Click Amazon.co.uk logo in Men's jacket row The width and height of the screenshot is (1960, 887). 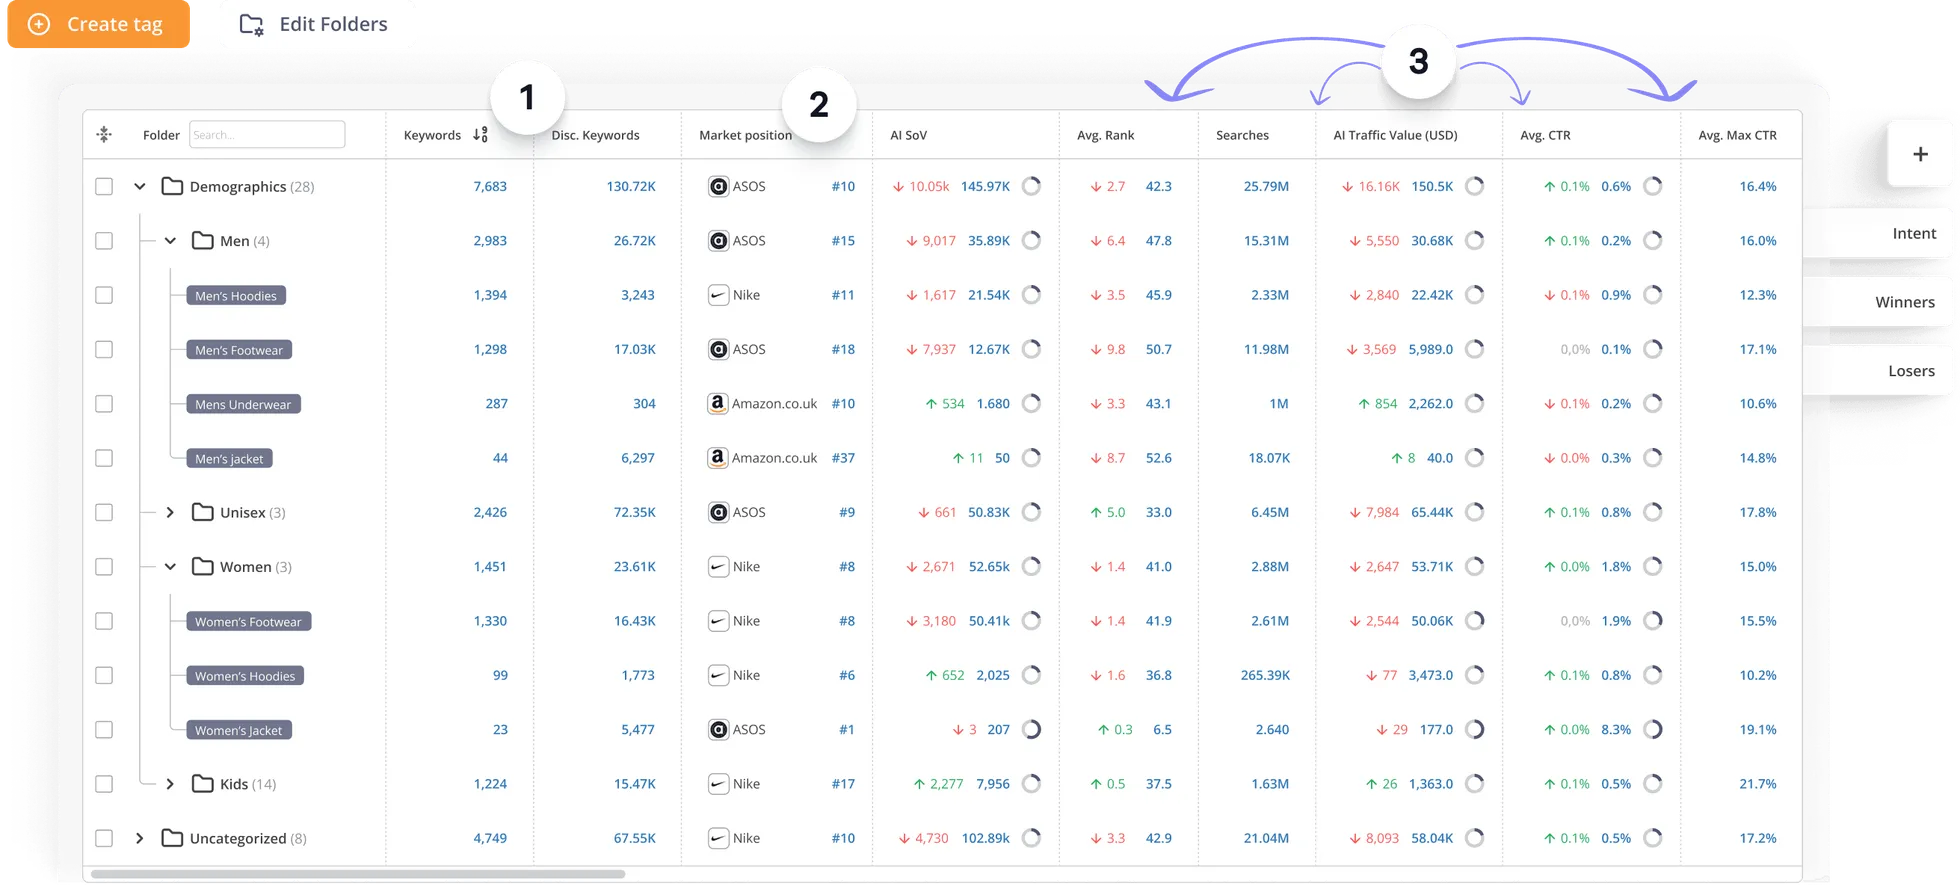point(717,458)
